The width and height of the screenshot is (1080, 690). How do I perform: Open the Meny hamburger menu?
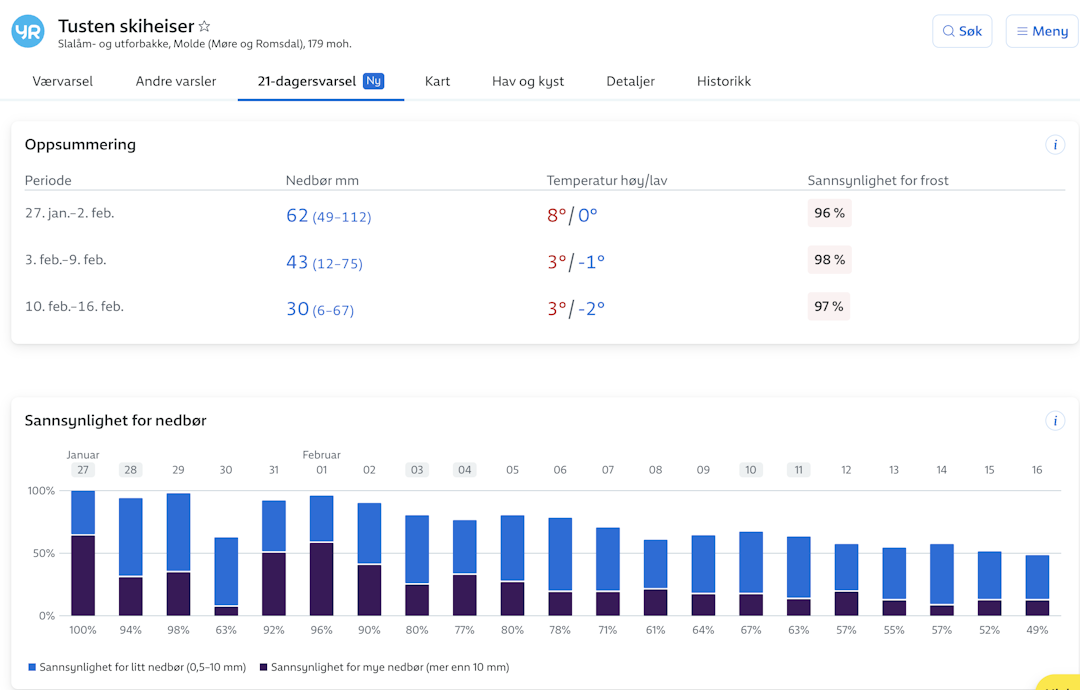1042,31
